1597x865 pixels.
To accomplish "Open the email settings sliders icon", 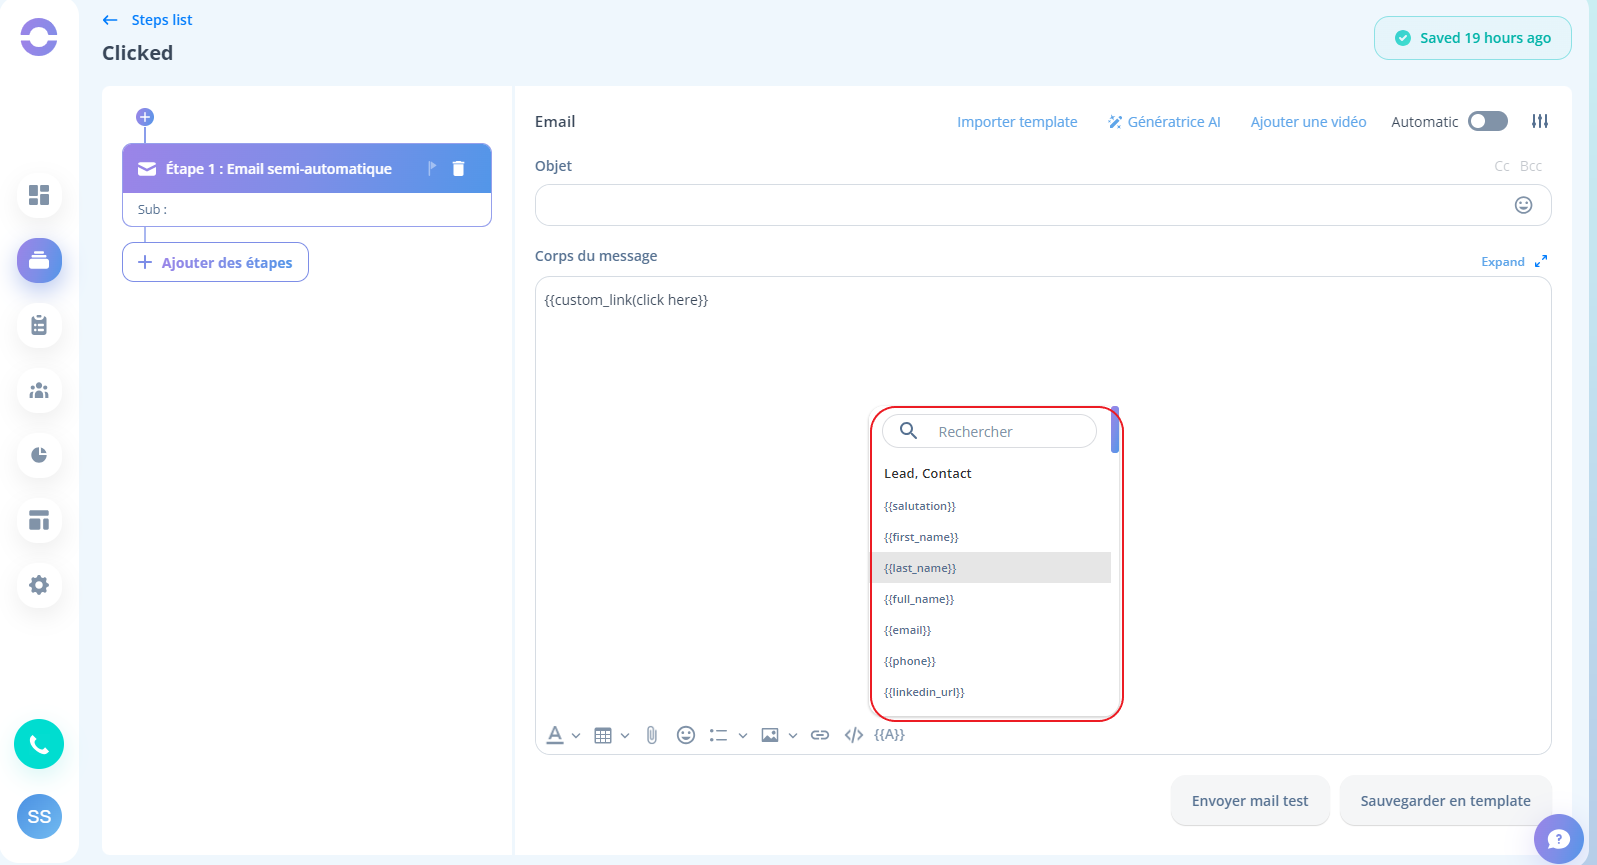I will (x=1540, y=121).
